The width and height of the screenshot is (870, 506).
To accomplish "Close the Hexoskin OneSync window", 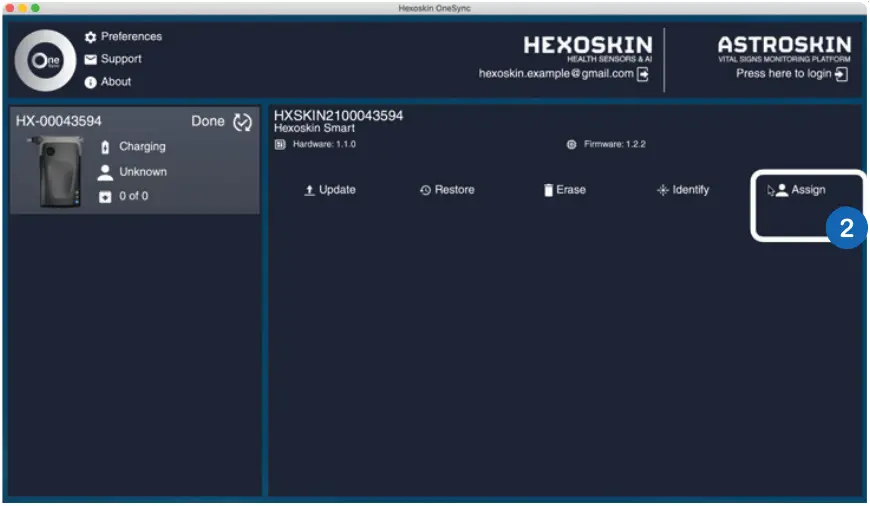I will tap(9, 8).
